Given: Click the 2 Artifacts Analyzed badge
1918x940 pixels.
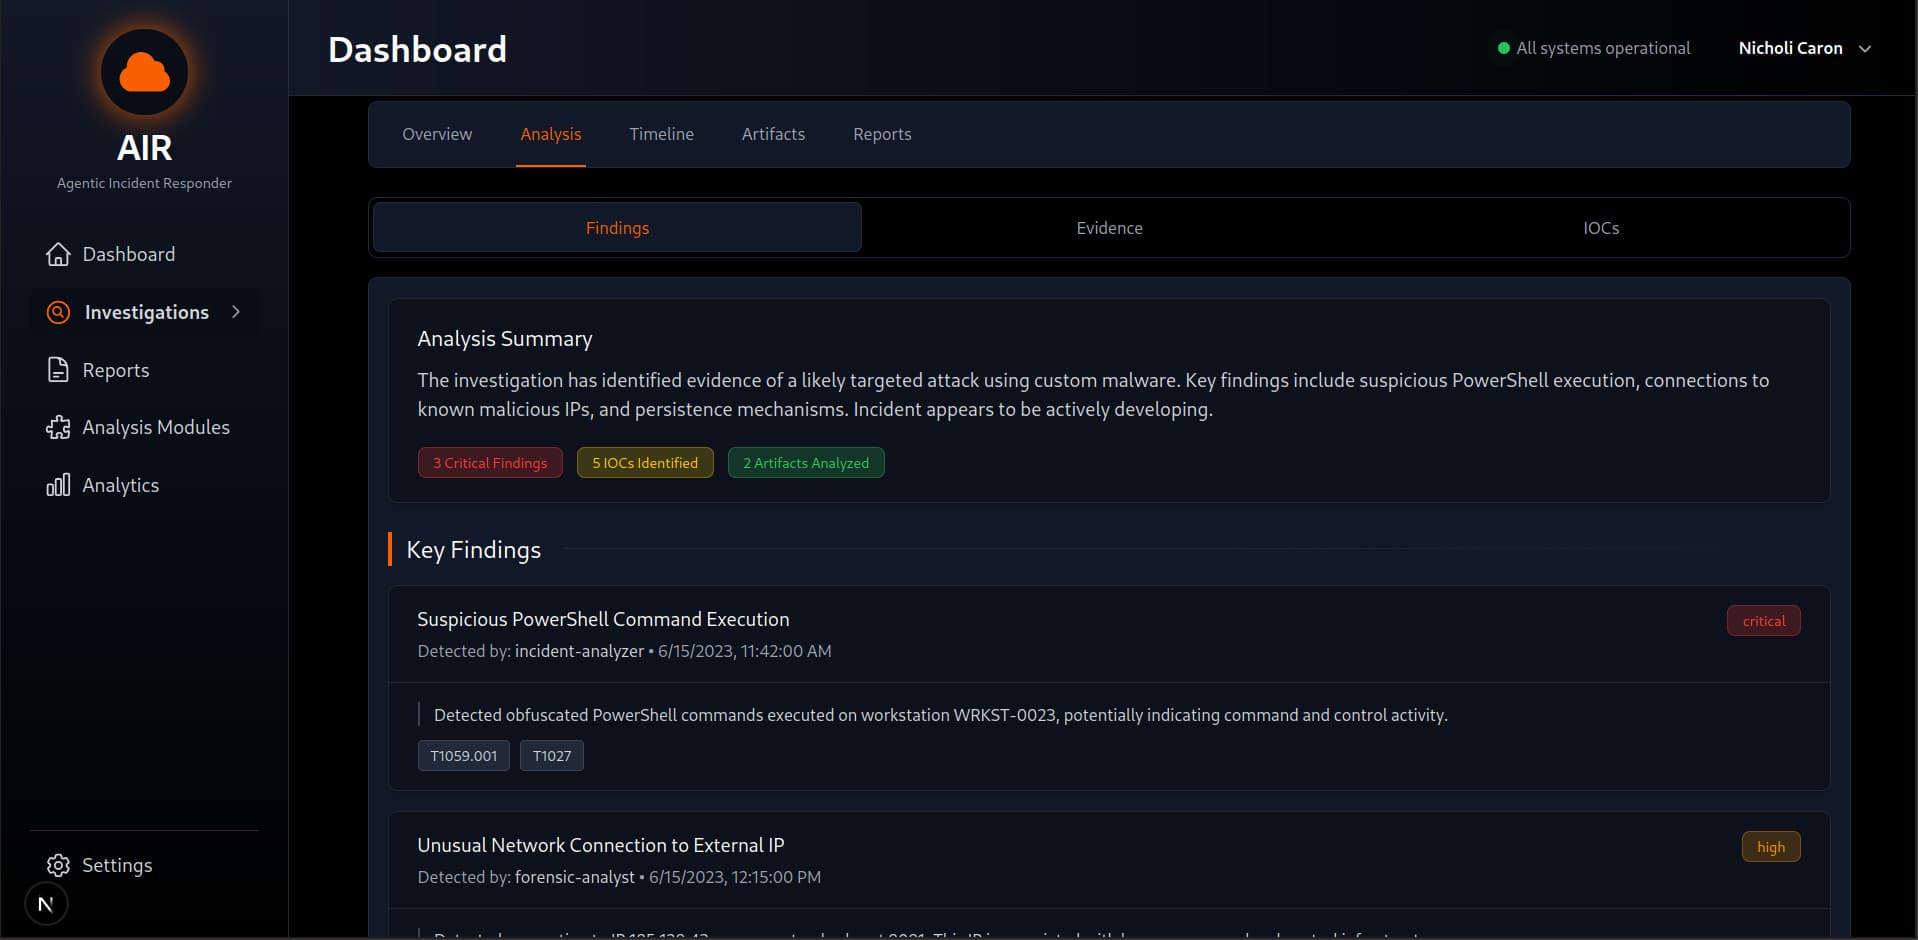Looking at the screenshot, I should click(x=806, y=463).
